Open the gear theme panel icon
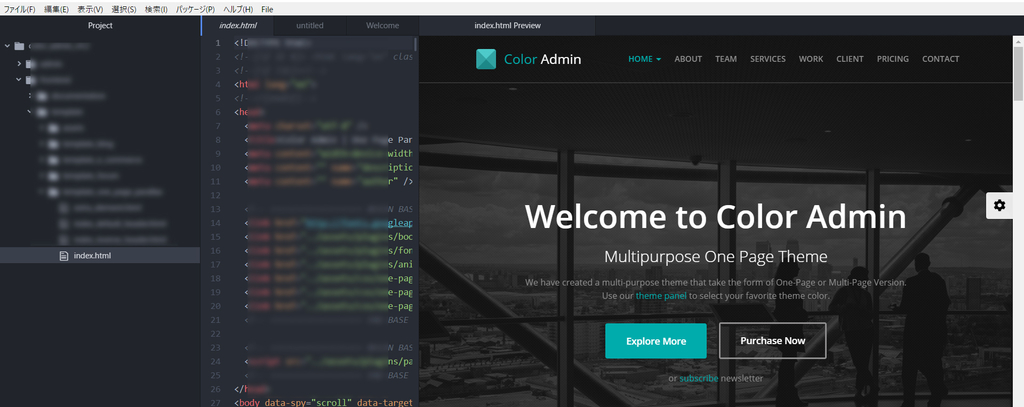Viewport: 1024px width, 407px height. pos(999,206)
